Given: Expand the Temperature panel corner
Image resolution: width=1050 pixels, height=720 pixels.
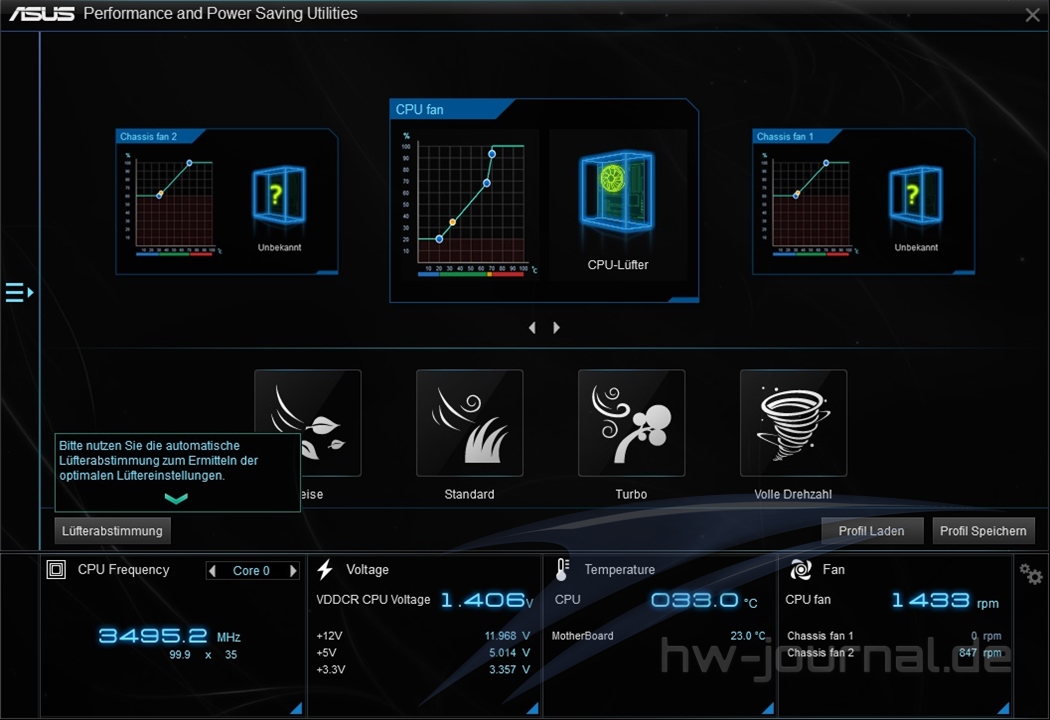Looking at the screenshot, I should pos(769,708).
